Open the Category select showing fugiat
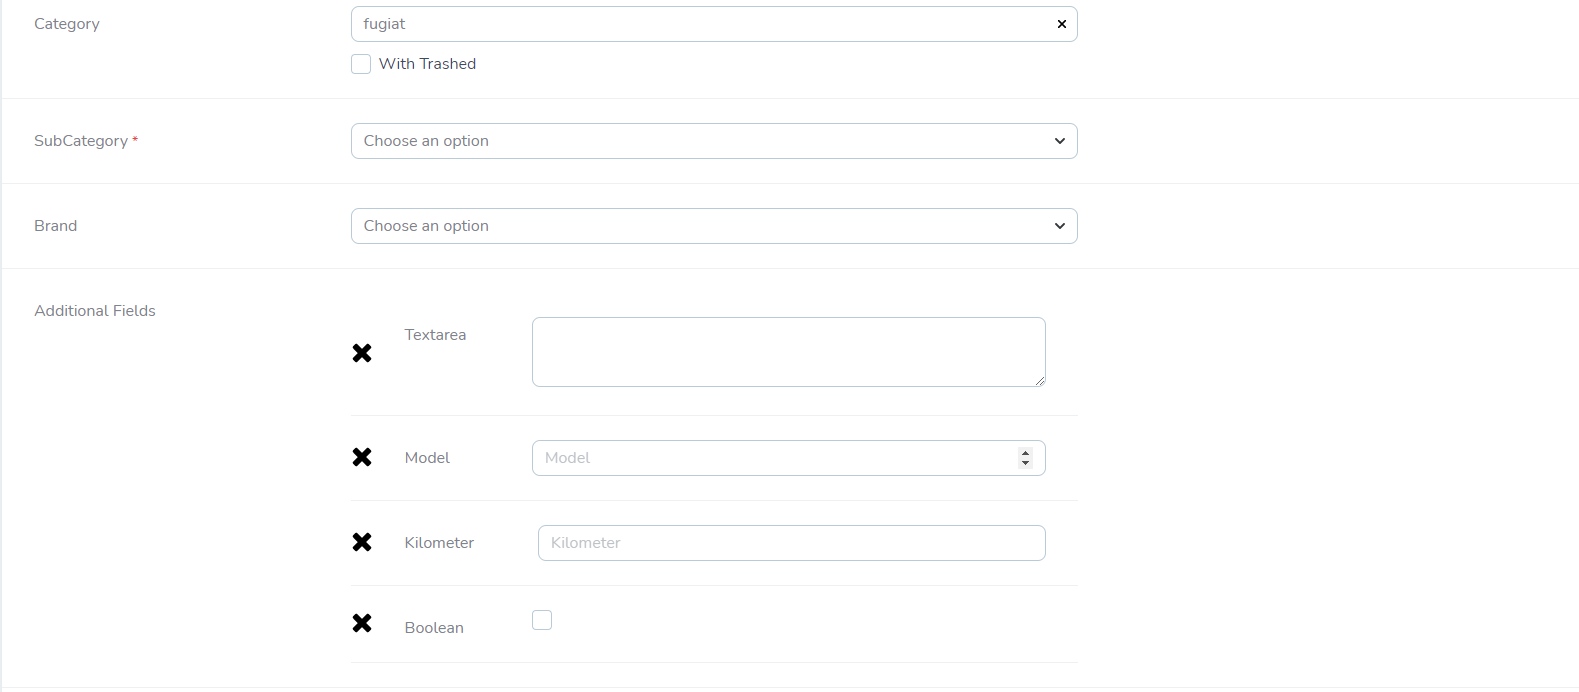 (700, 24)
